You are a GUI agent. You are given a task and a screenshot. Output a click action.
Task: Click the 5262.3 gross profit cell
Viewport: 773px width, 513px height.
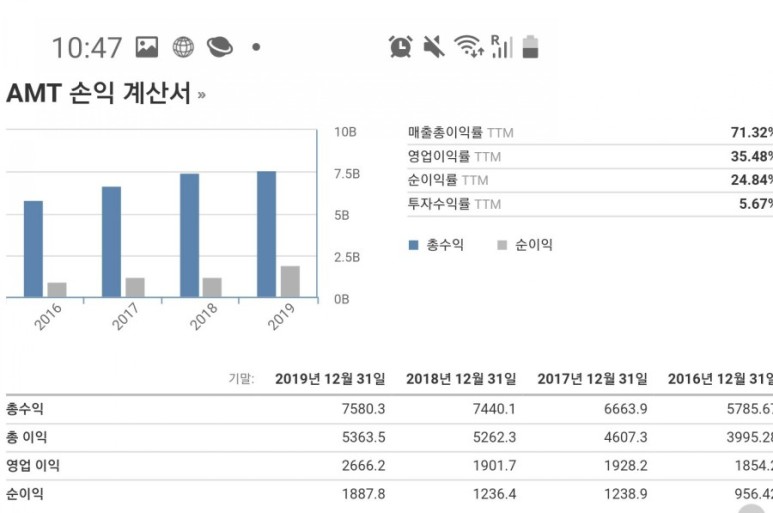pos(494,438)
